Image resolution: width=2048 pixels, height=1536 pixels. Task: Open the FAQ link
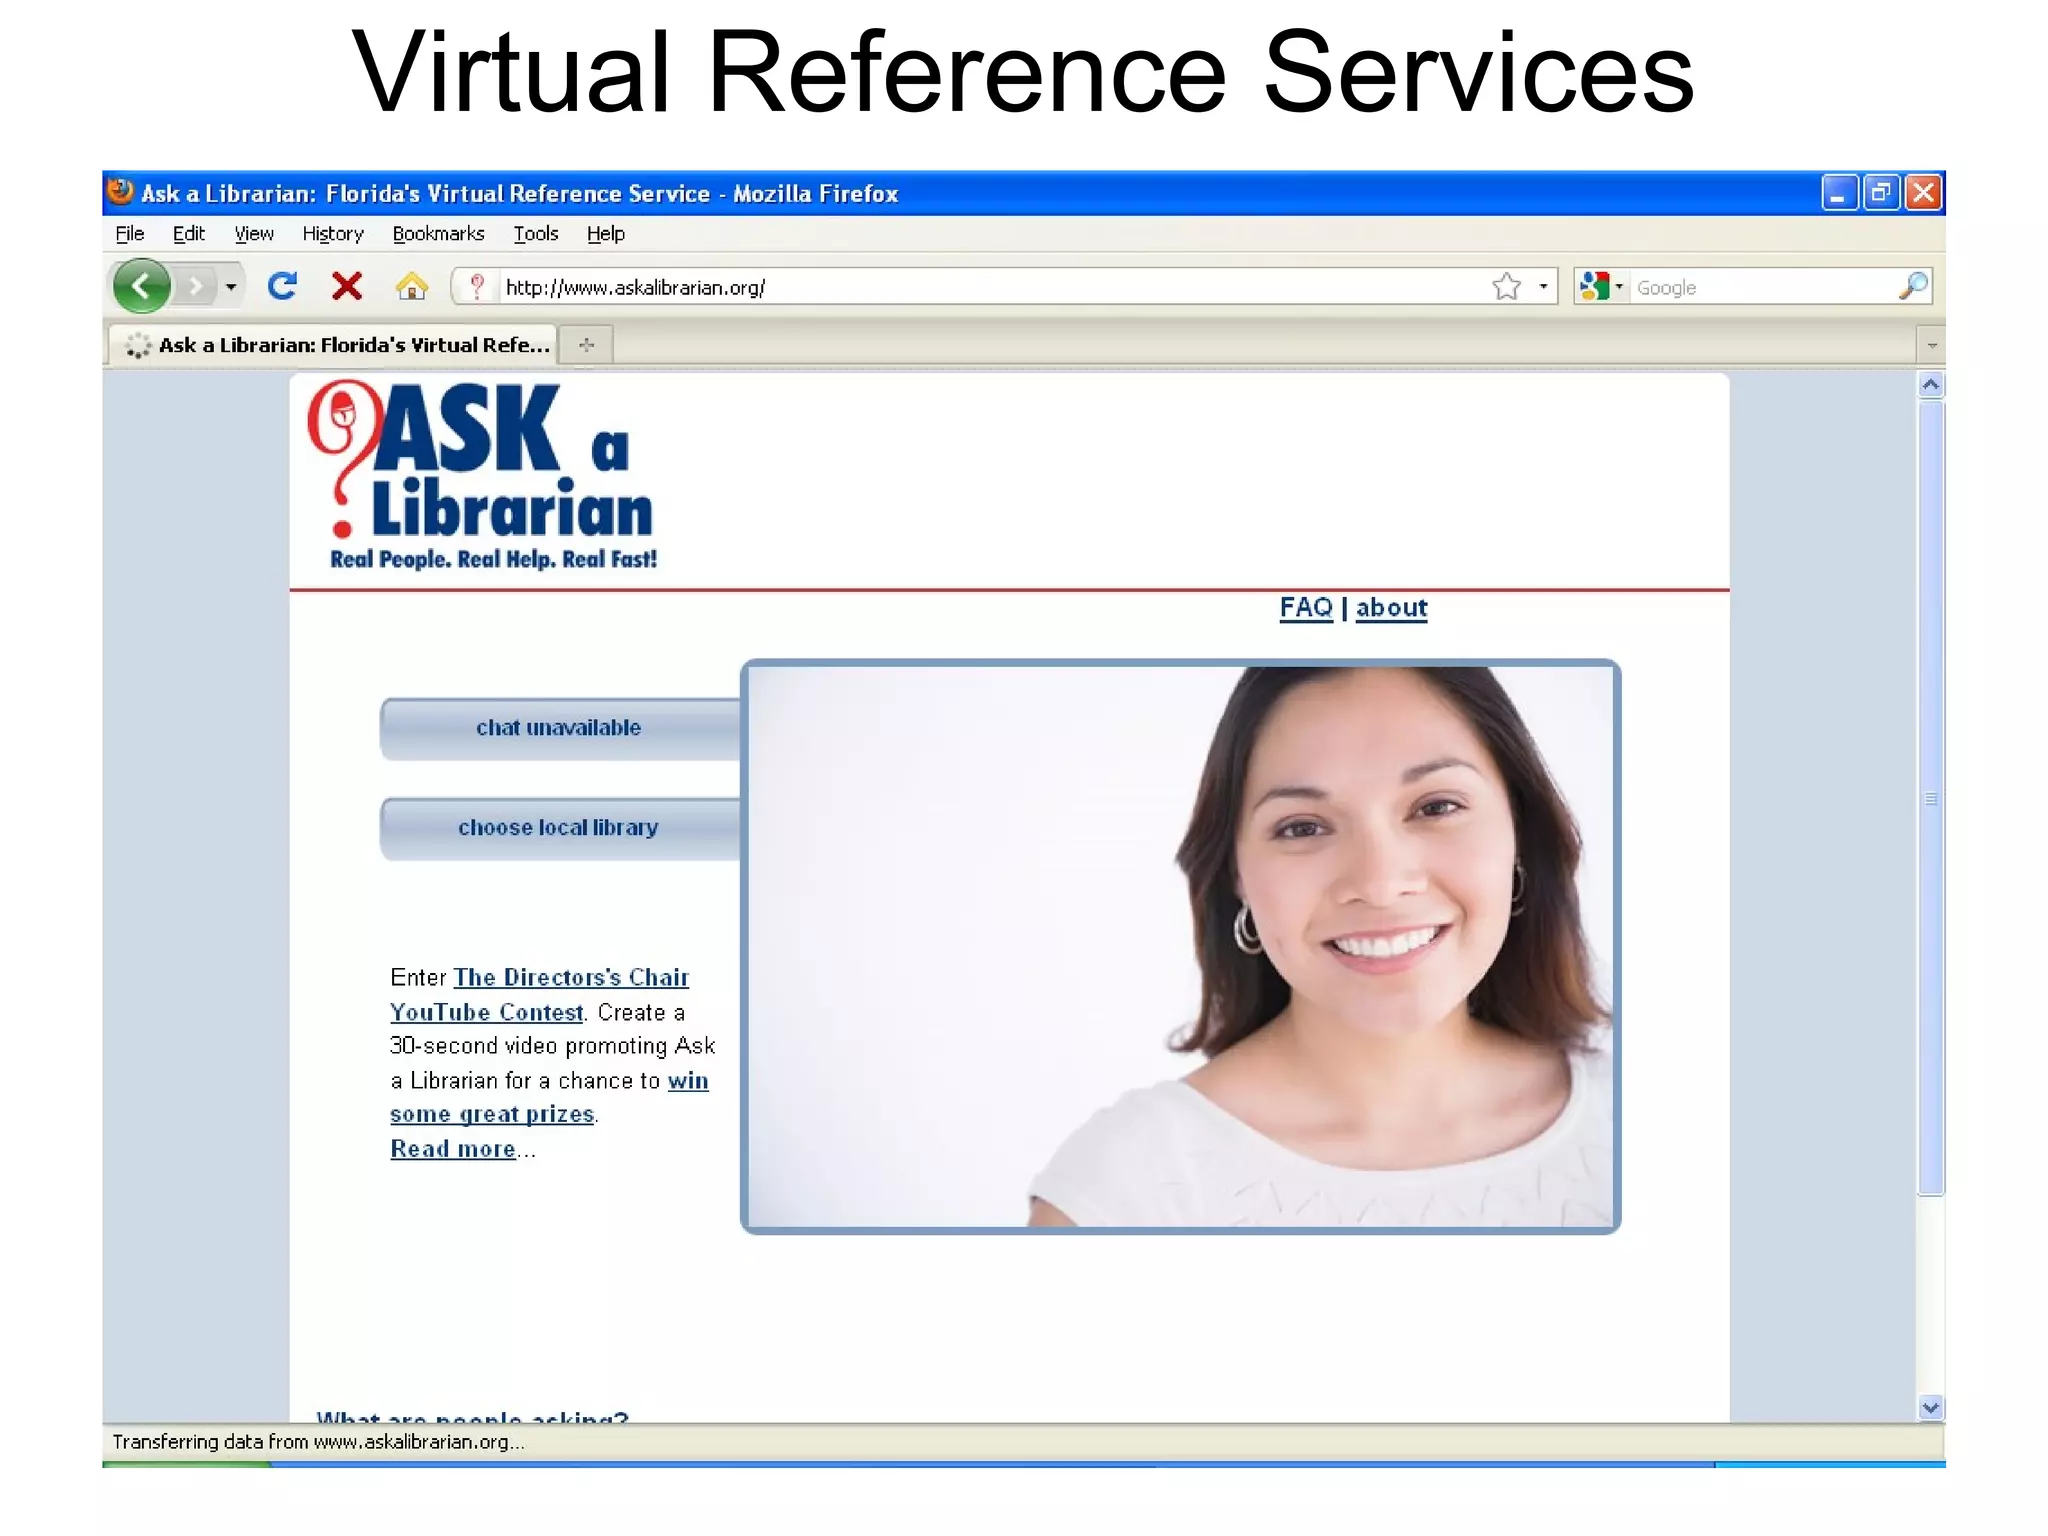(x=1306, y=608)
